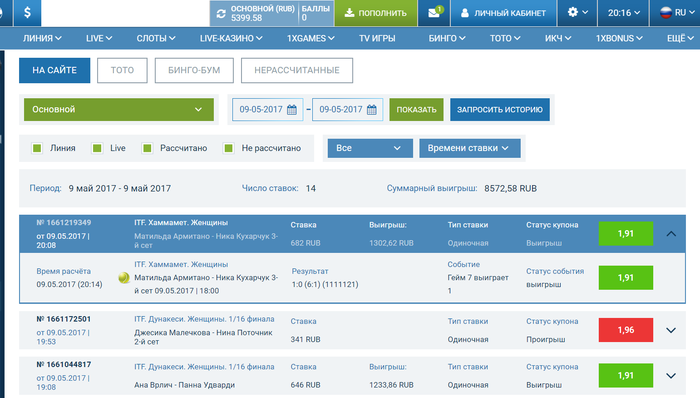This screenshot has height=398, width=700.
Task: Open the СЛОТЫ menu
Action: pyautogui.click(x=156, y=38)
